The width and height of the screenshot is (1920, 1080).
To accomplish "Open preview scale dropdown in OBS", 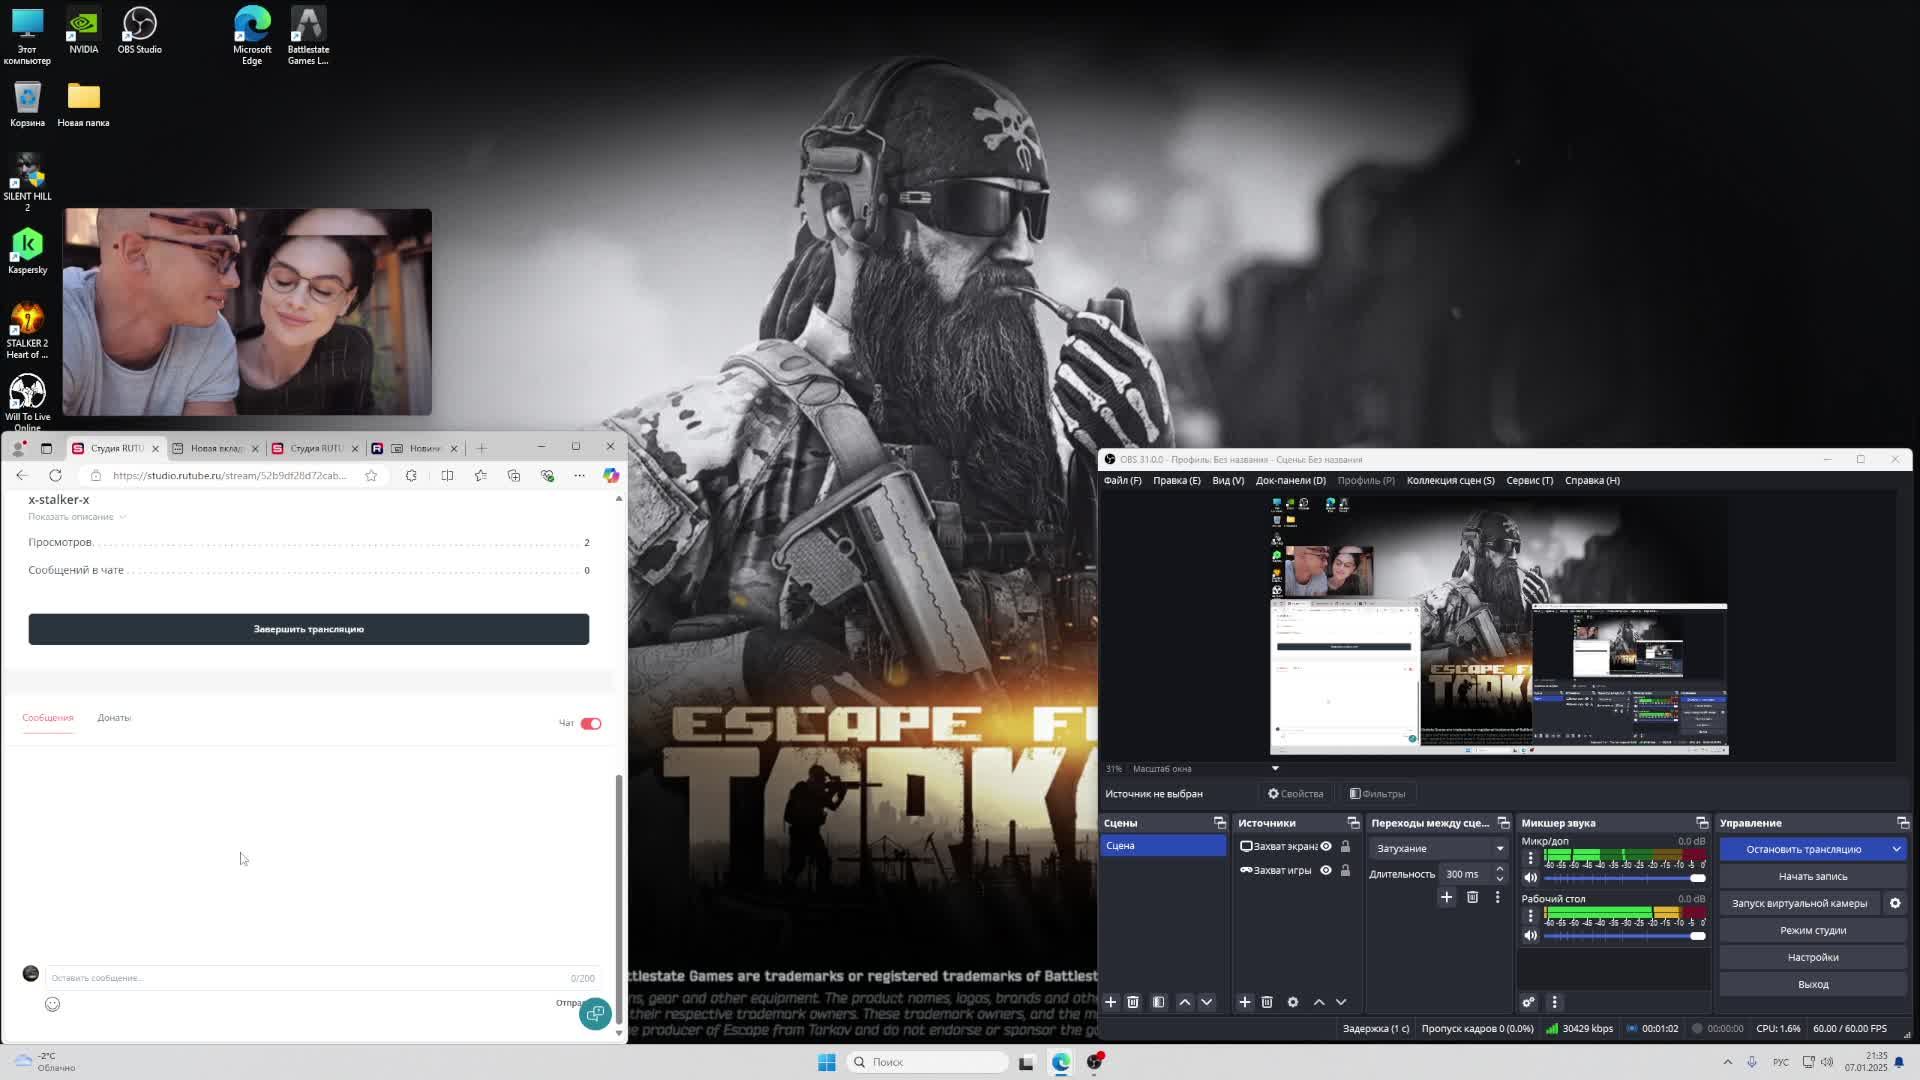I will (x=1275, y=768).
